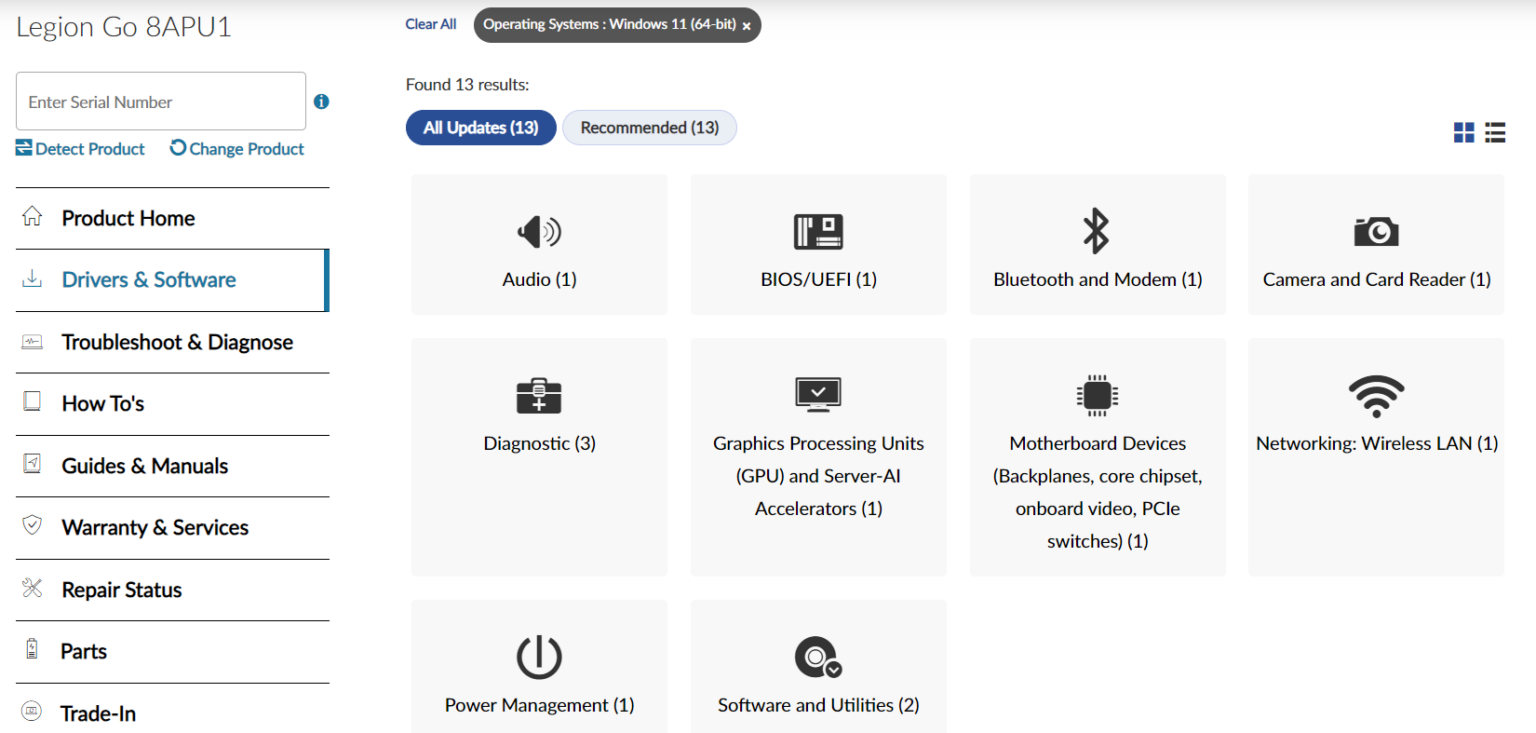
Task: Switch to list view layout
Action: (1495, 131)
